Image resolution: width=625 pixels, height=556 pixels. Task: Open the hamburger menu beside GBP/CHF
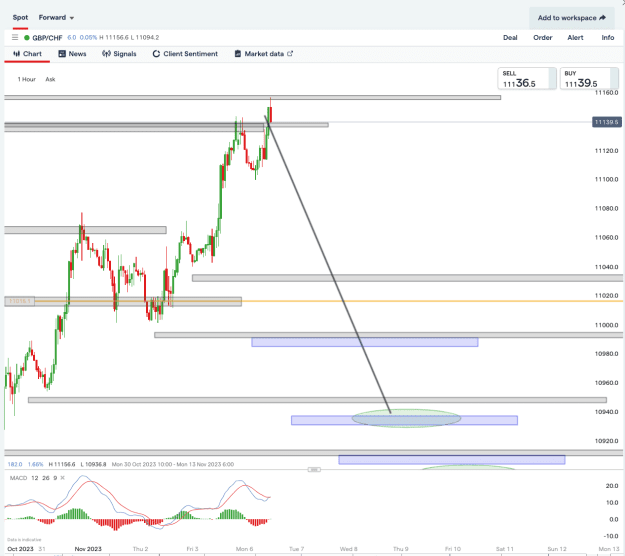(x=15, y=37)
